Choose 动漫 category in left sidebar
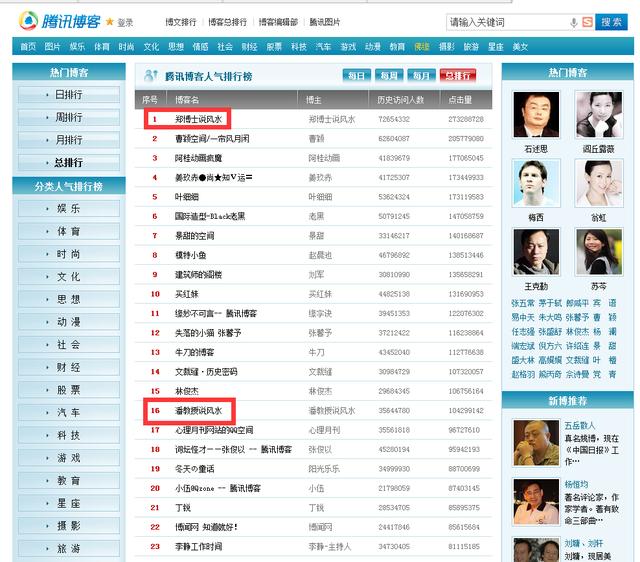640x562 pixels. click(69, 322)
